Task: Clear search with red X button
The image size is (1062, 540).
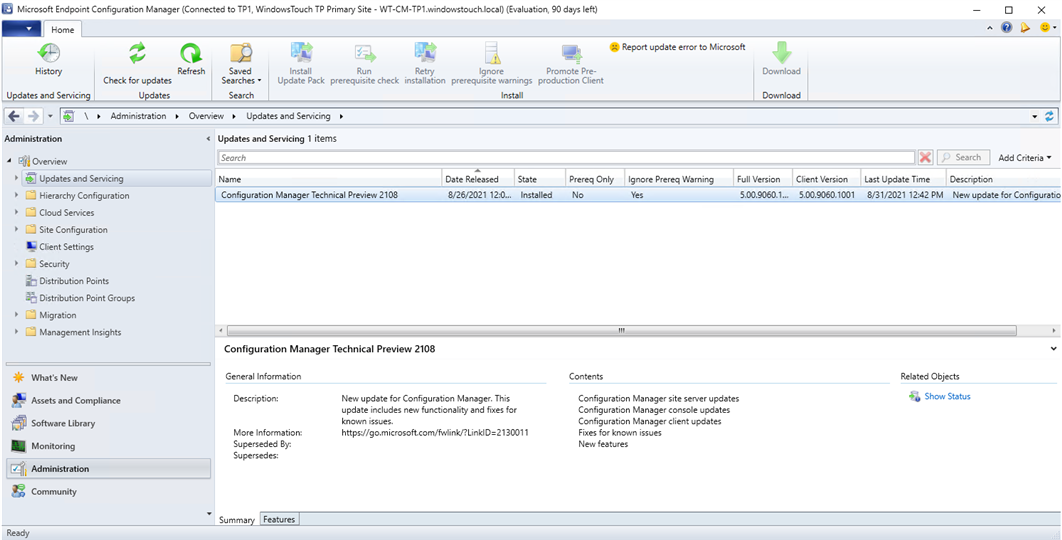Action: coord(925,157)
